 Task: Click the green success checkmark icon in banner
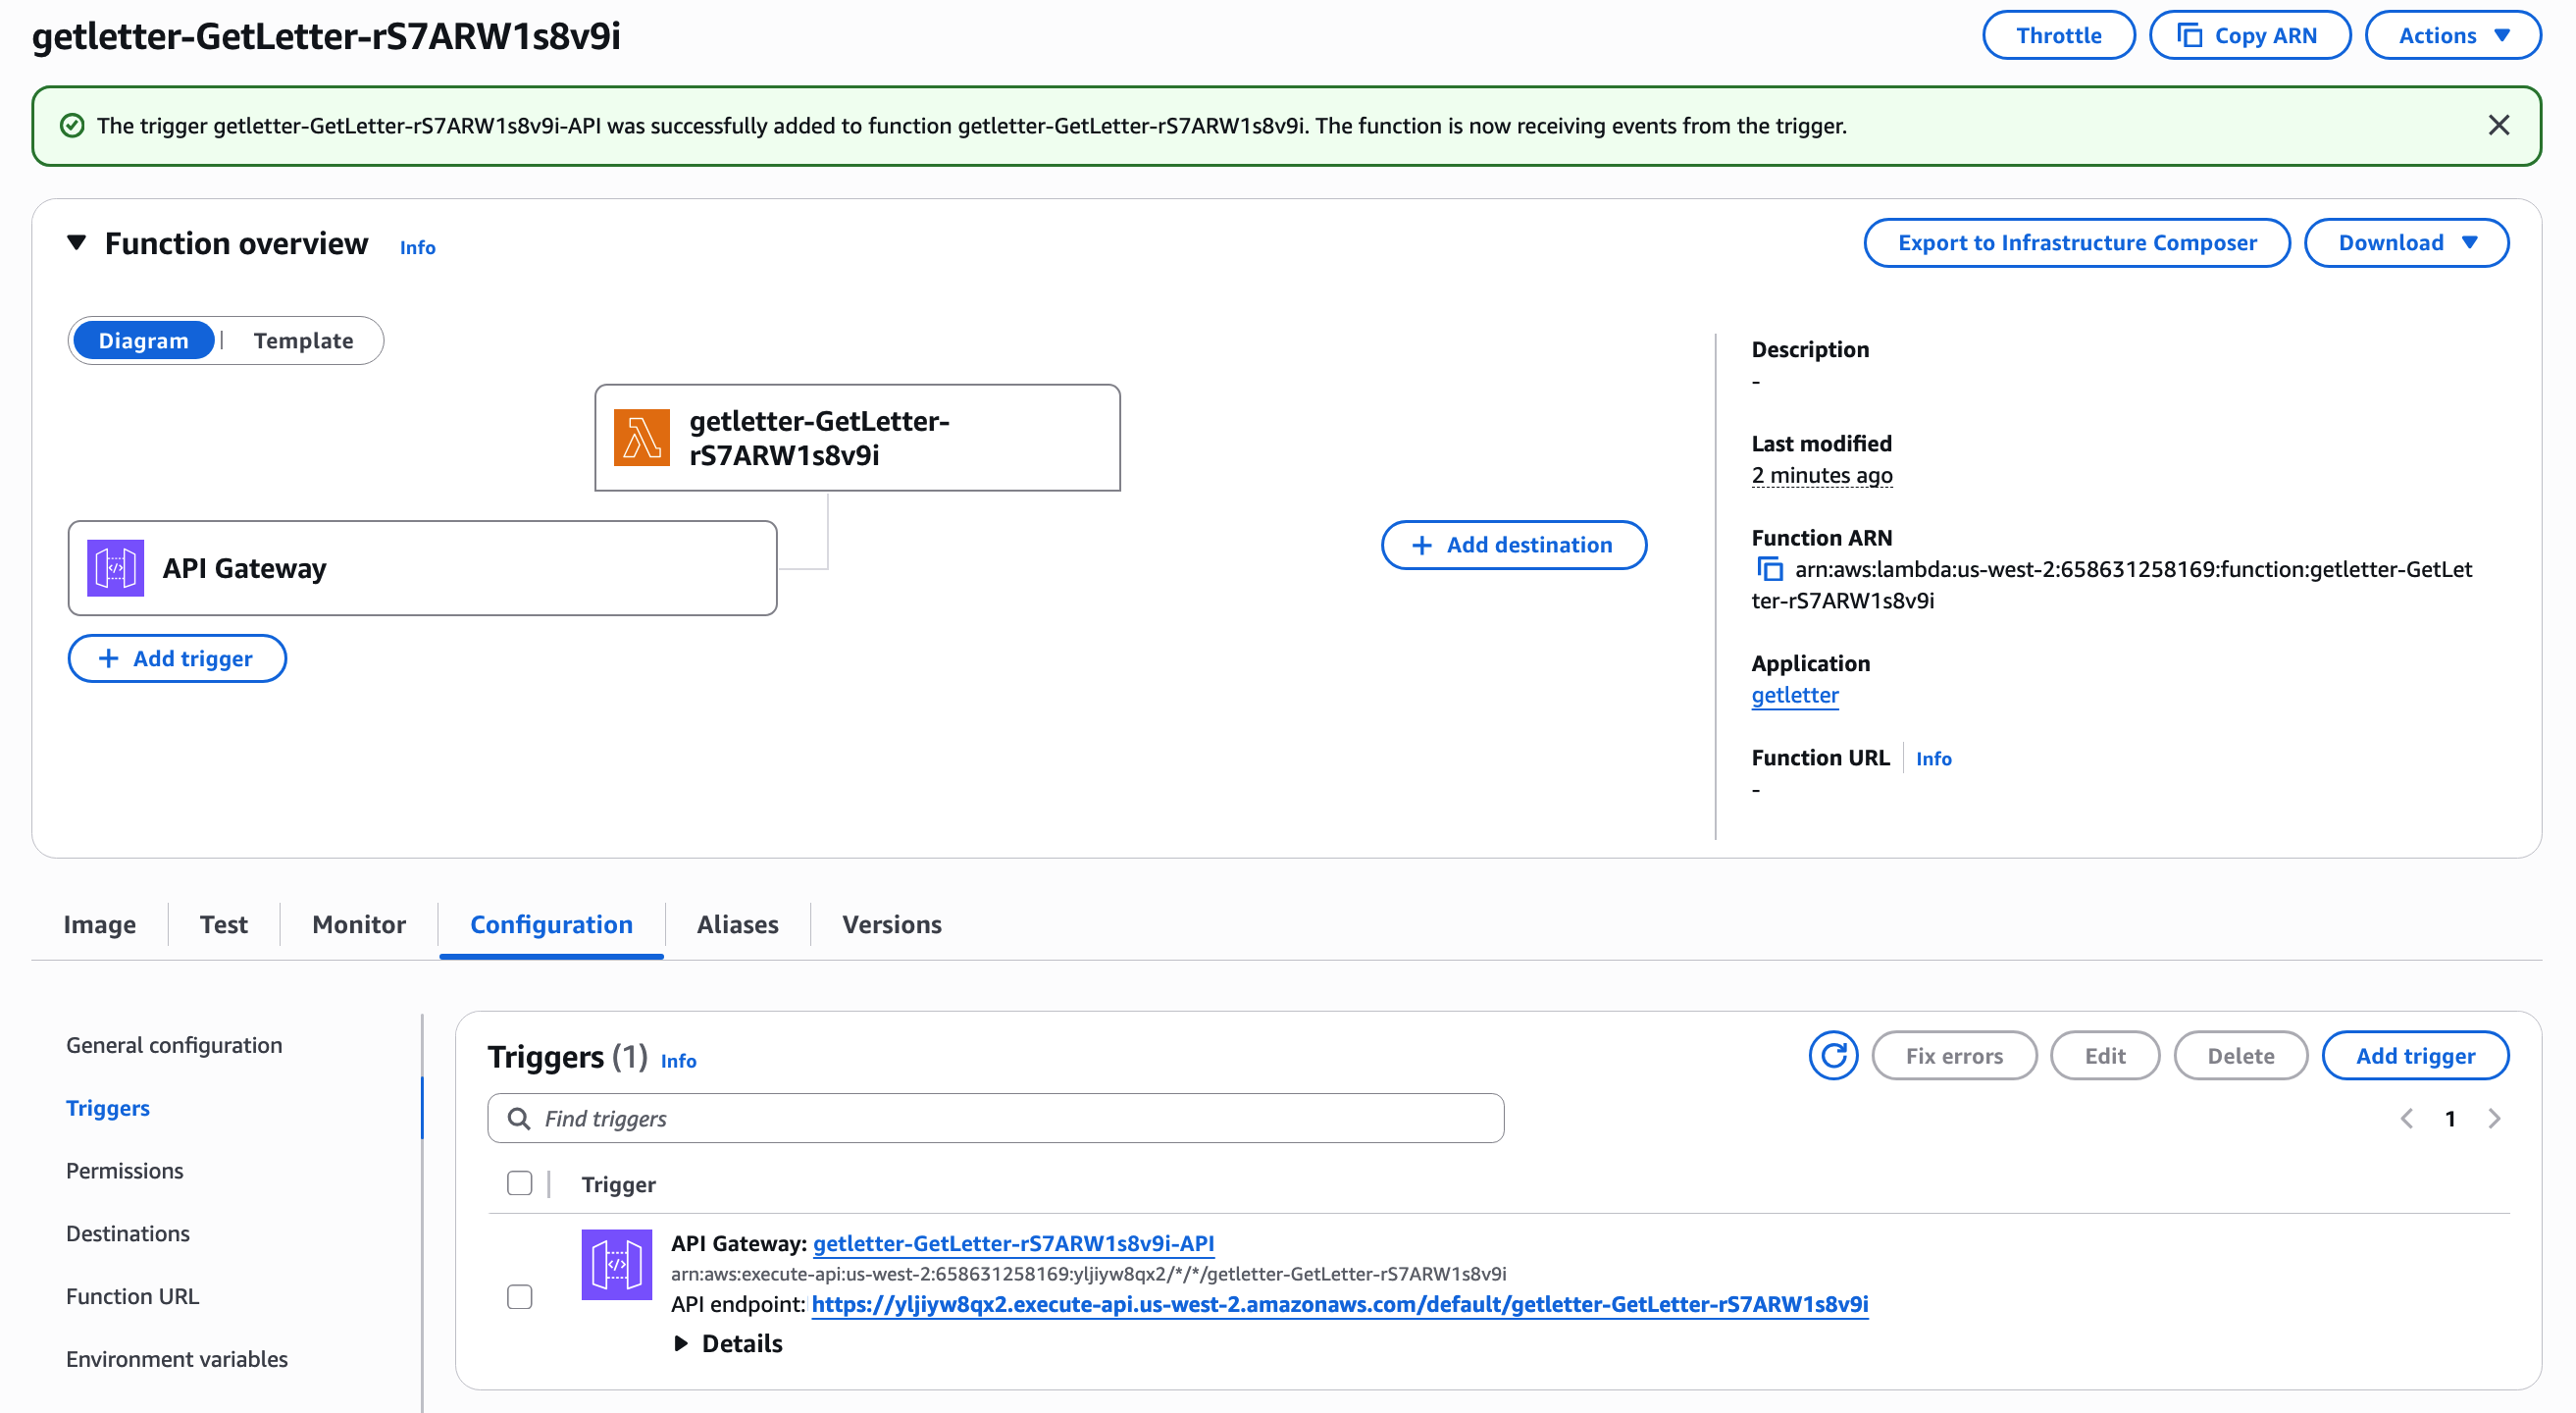[72, 125]
